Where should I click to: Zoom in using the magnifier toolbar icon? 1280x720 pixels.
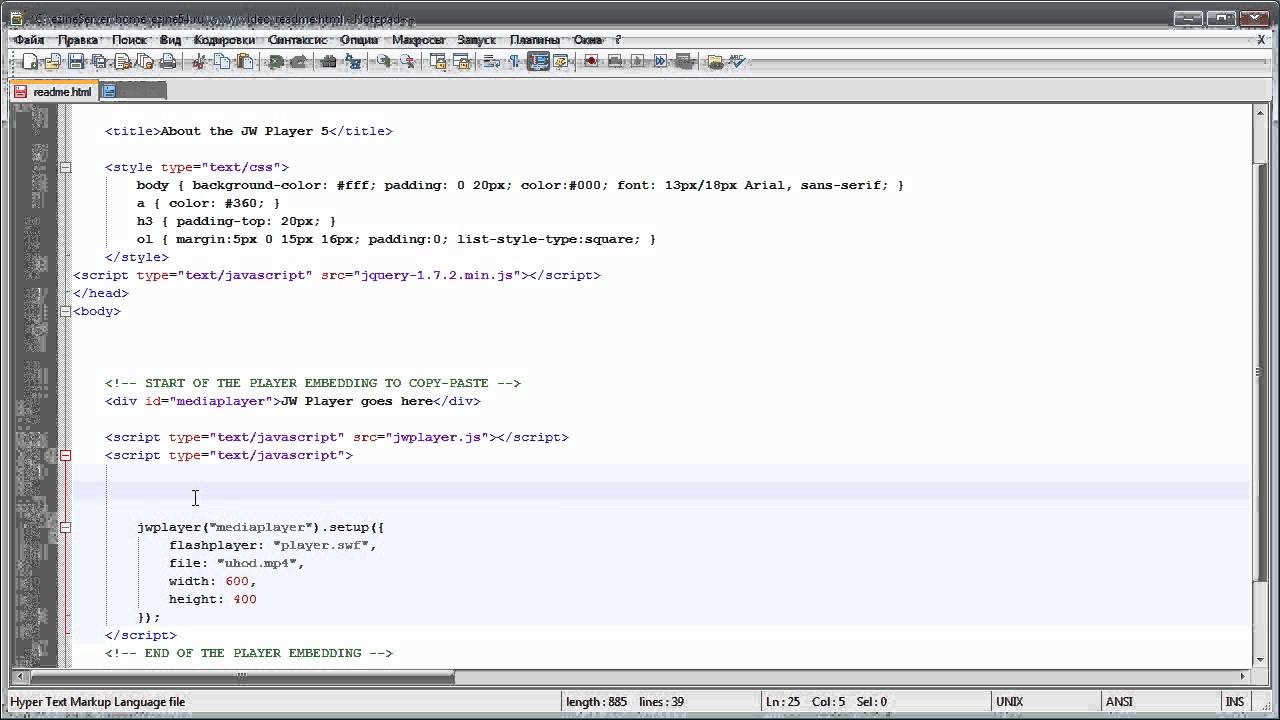pyautogui.click(x=384, y=62)
